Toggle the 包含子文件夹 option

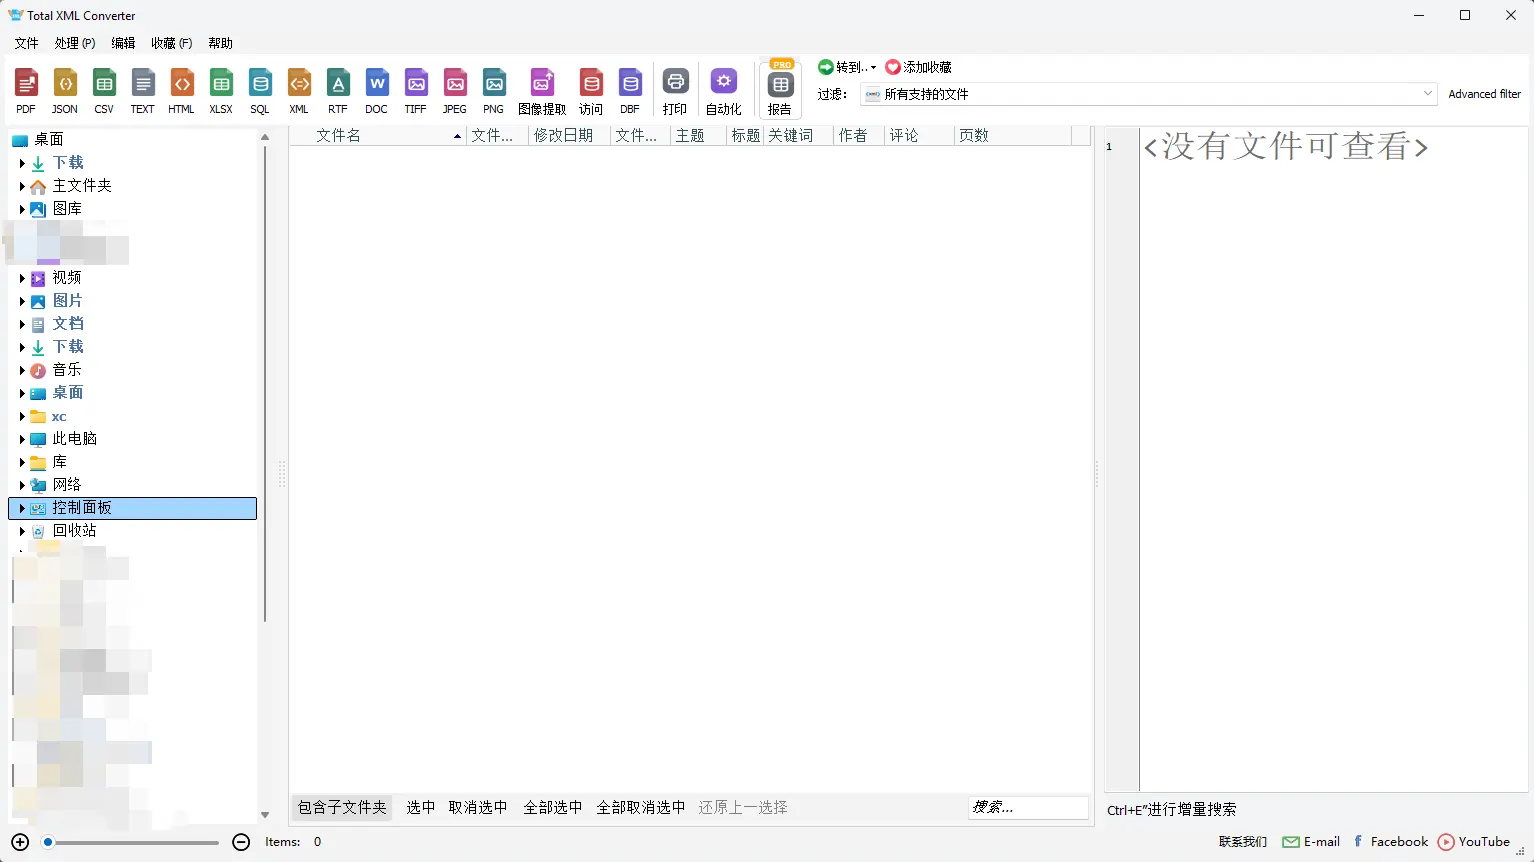342,807
